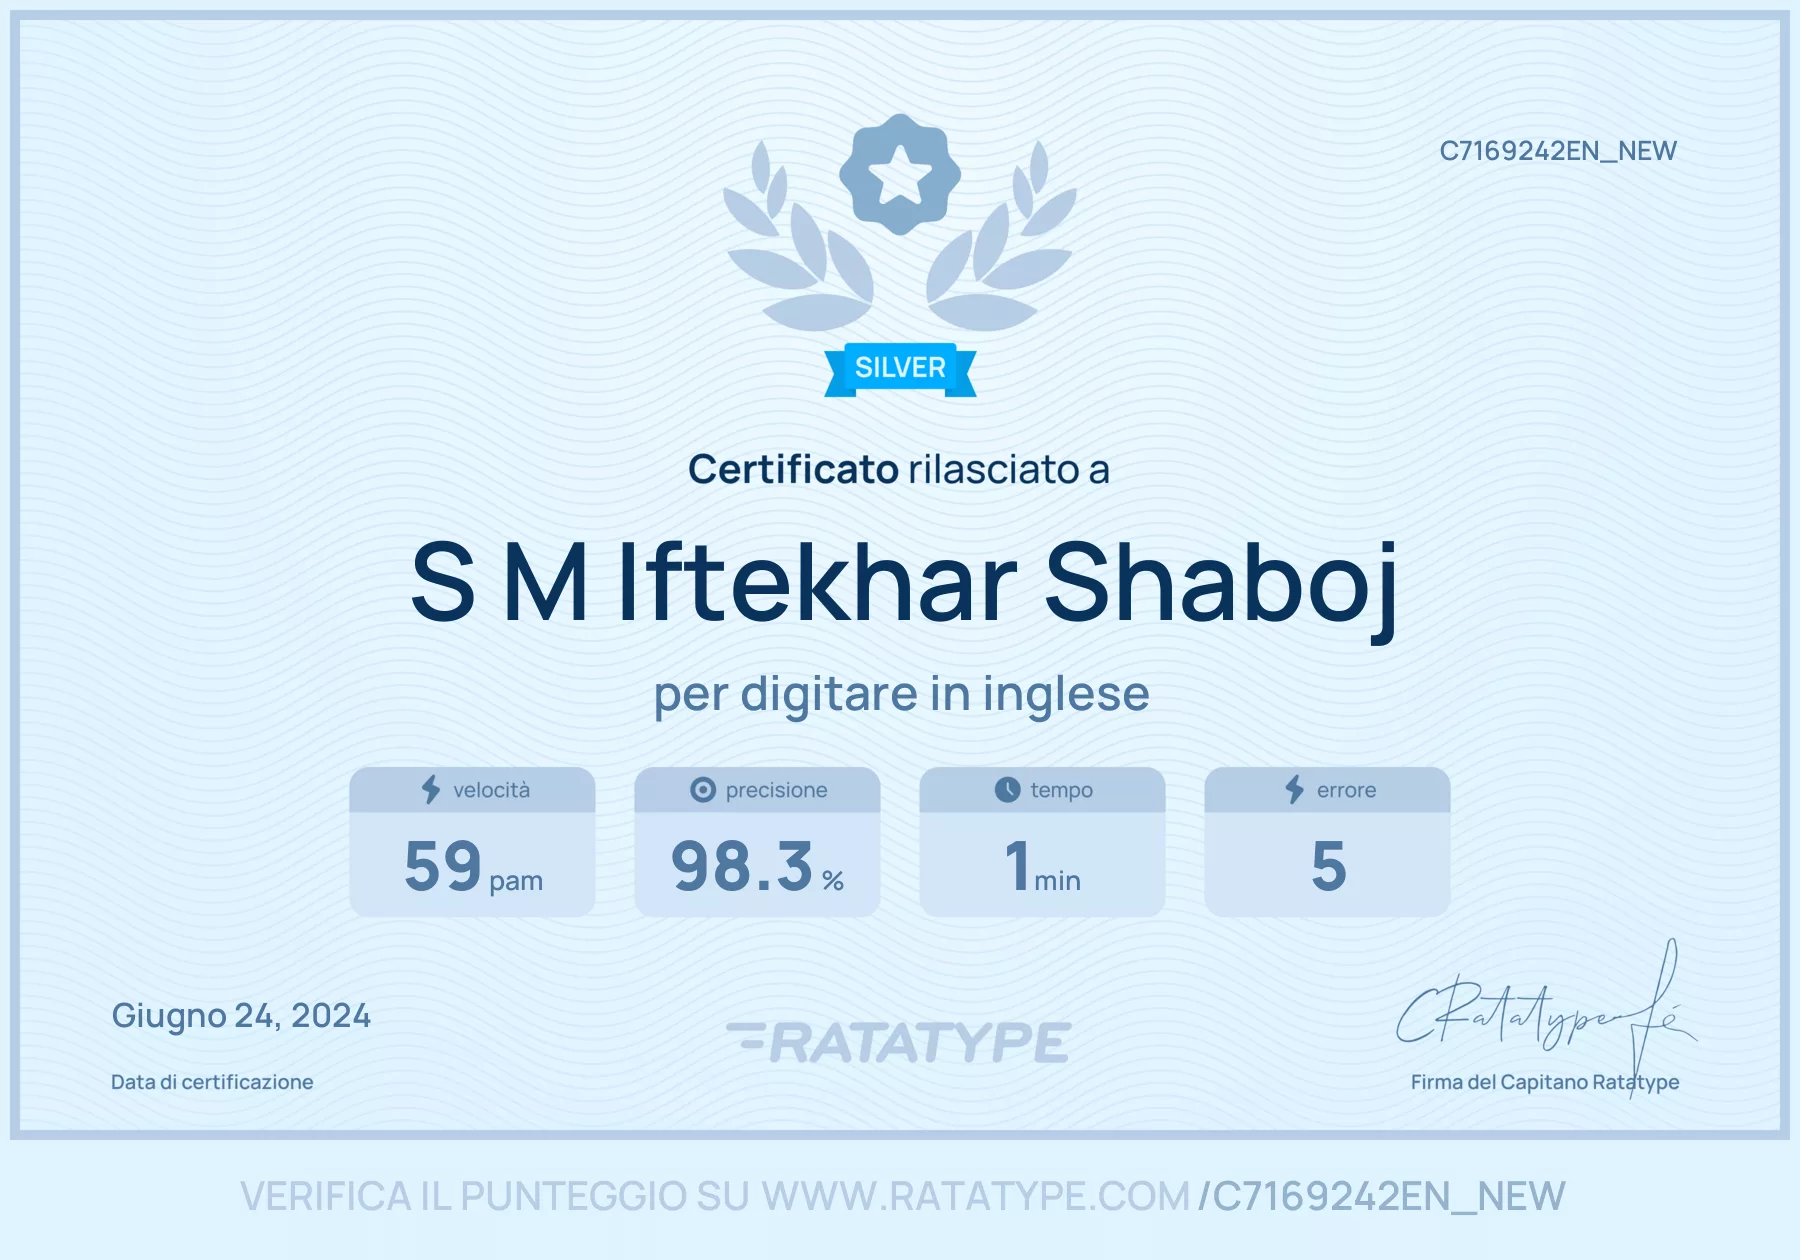Click the 59 pam speed value
The width and height of the screenshot is (1800, 1260).
point(473,867)
